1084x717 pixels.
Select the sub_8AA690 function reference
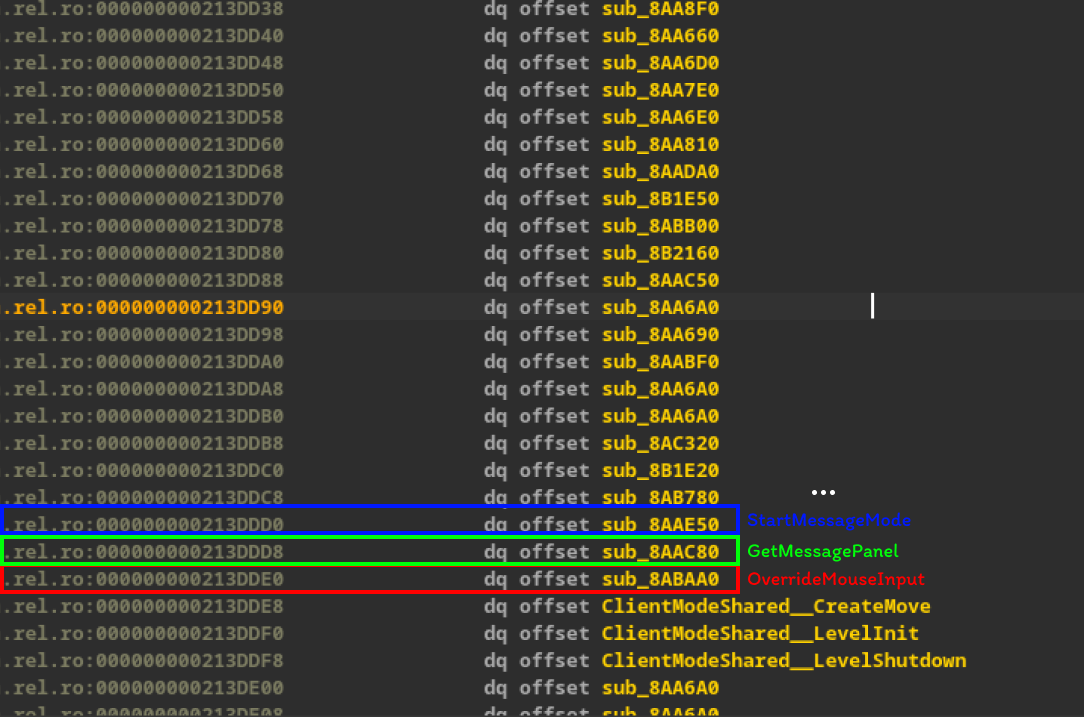click(660, 335)
